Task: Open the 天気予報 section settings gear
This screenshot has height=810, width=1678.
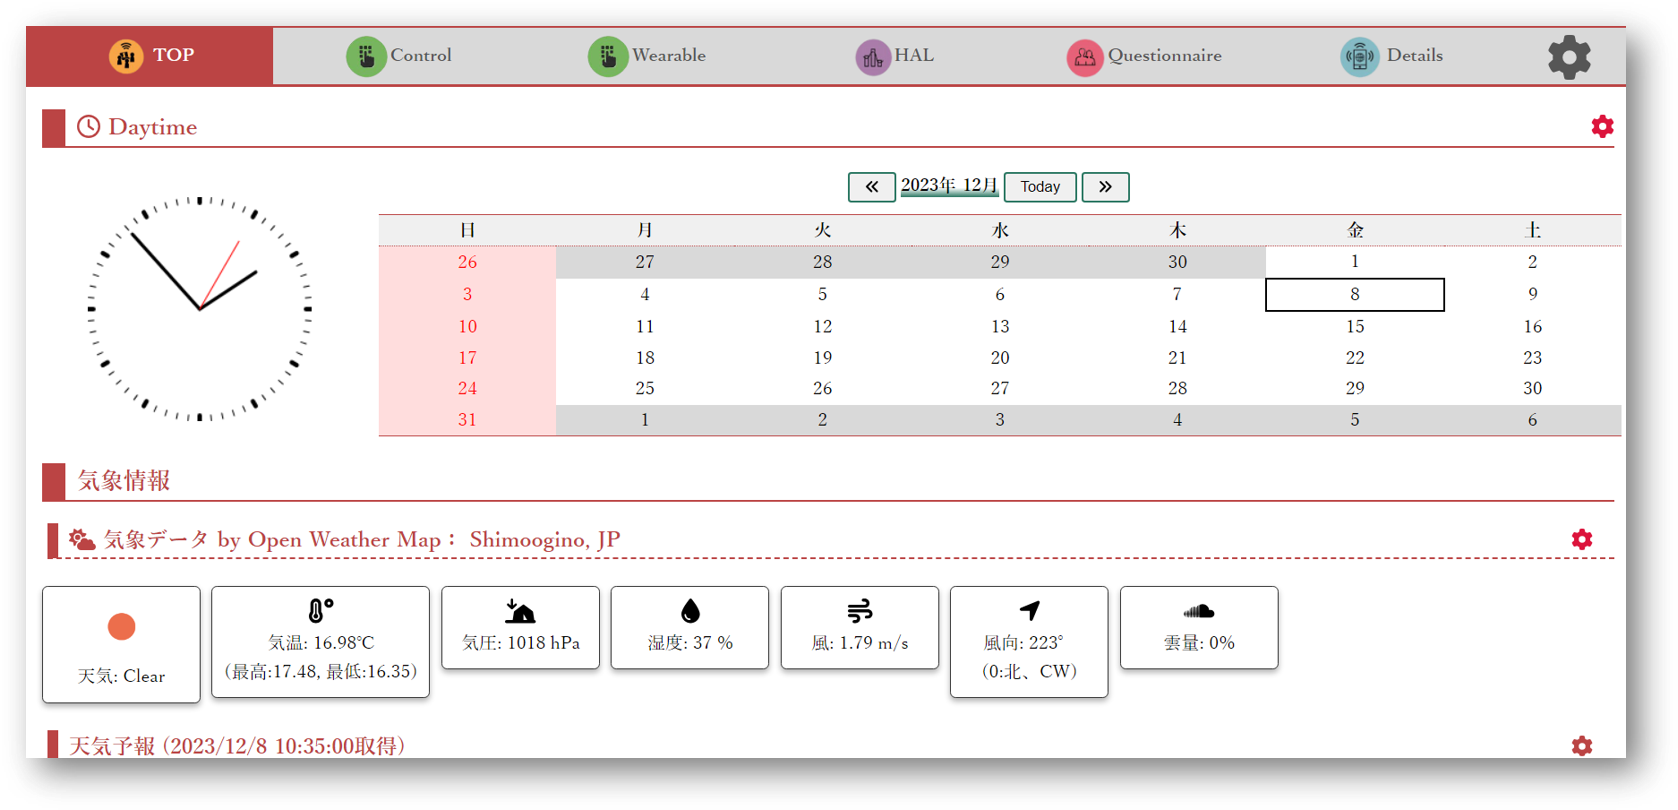Action: pos(1582,746)
